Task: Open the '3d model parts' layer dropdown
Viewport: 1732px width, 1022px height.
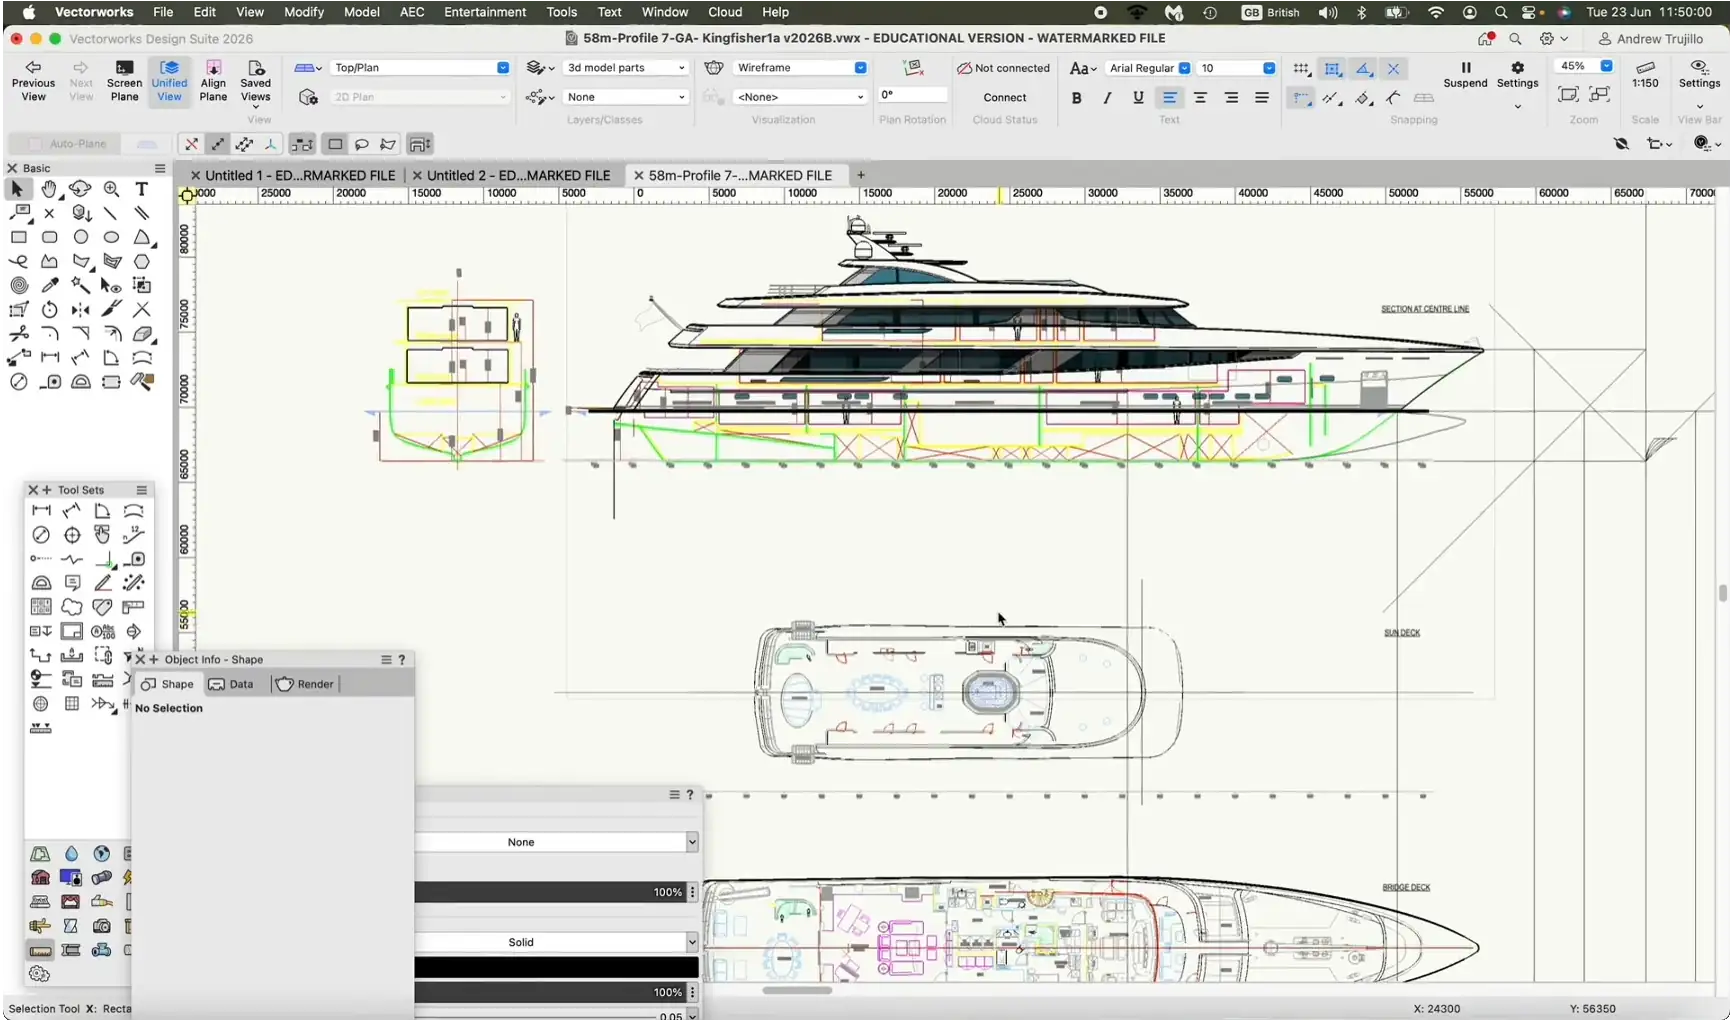Action: 626,68
